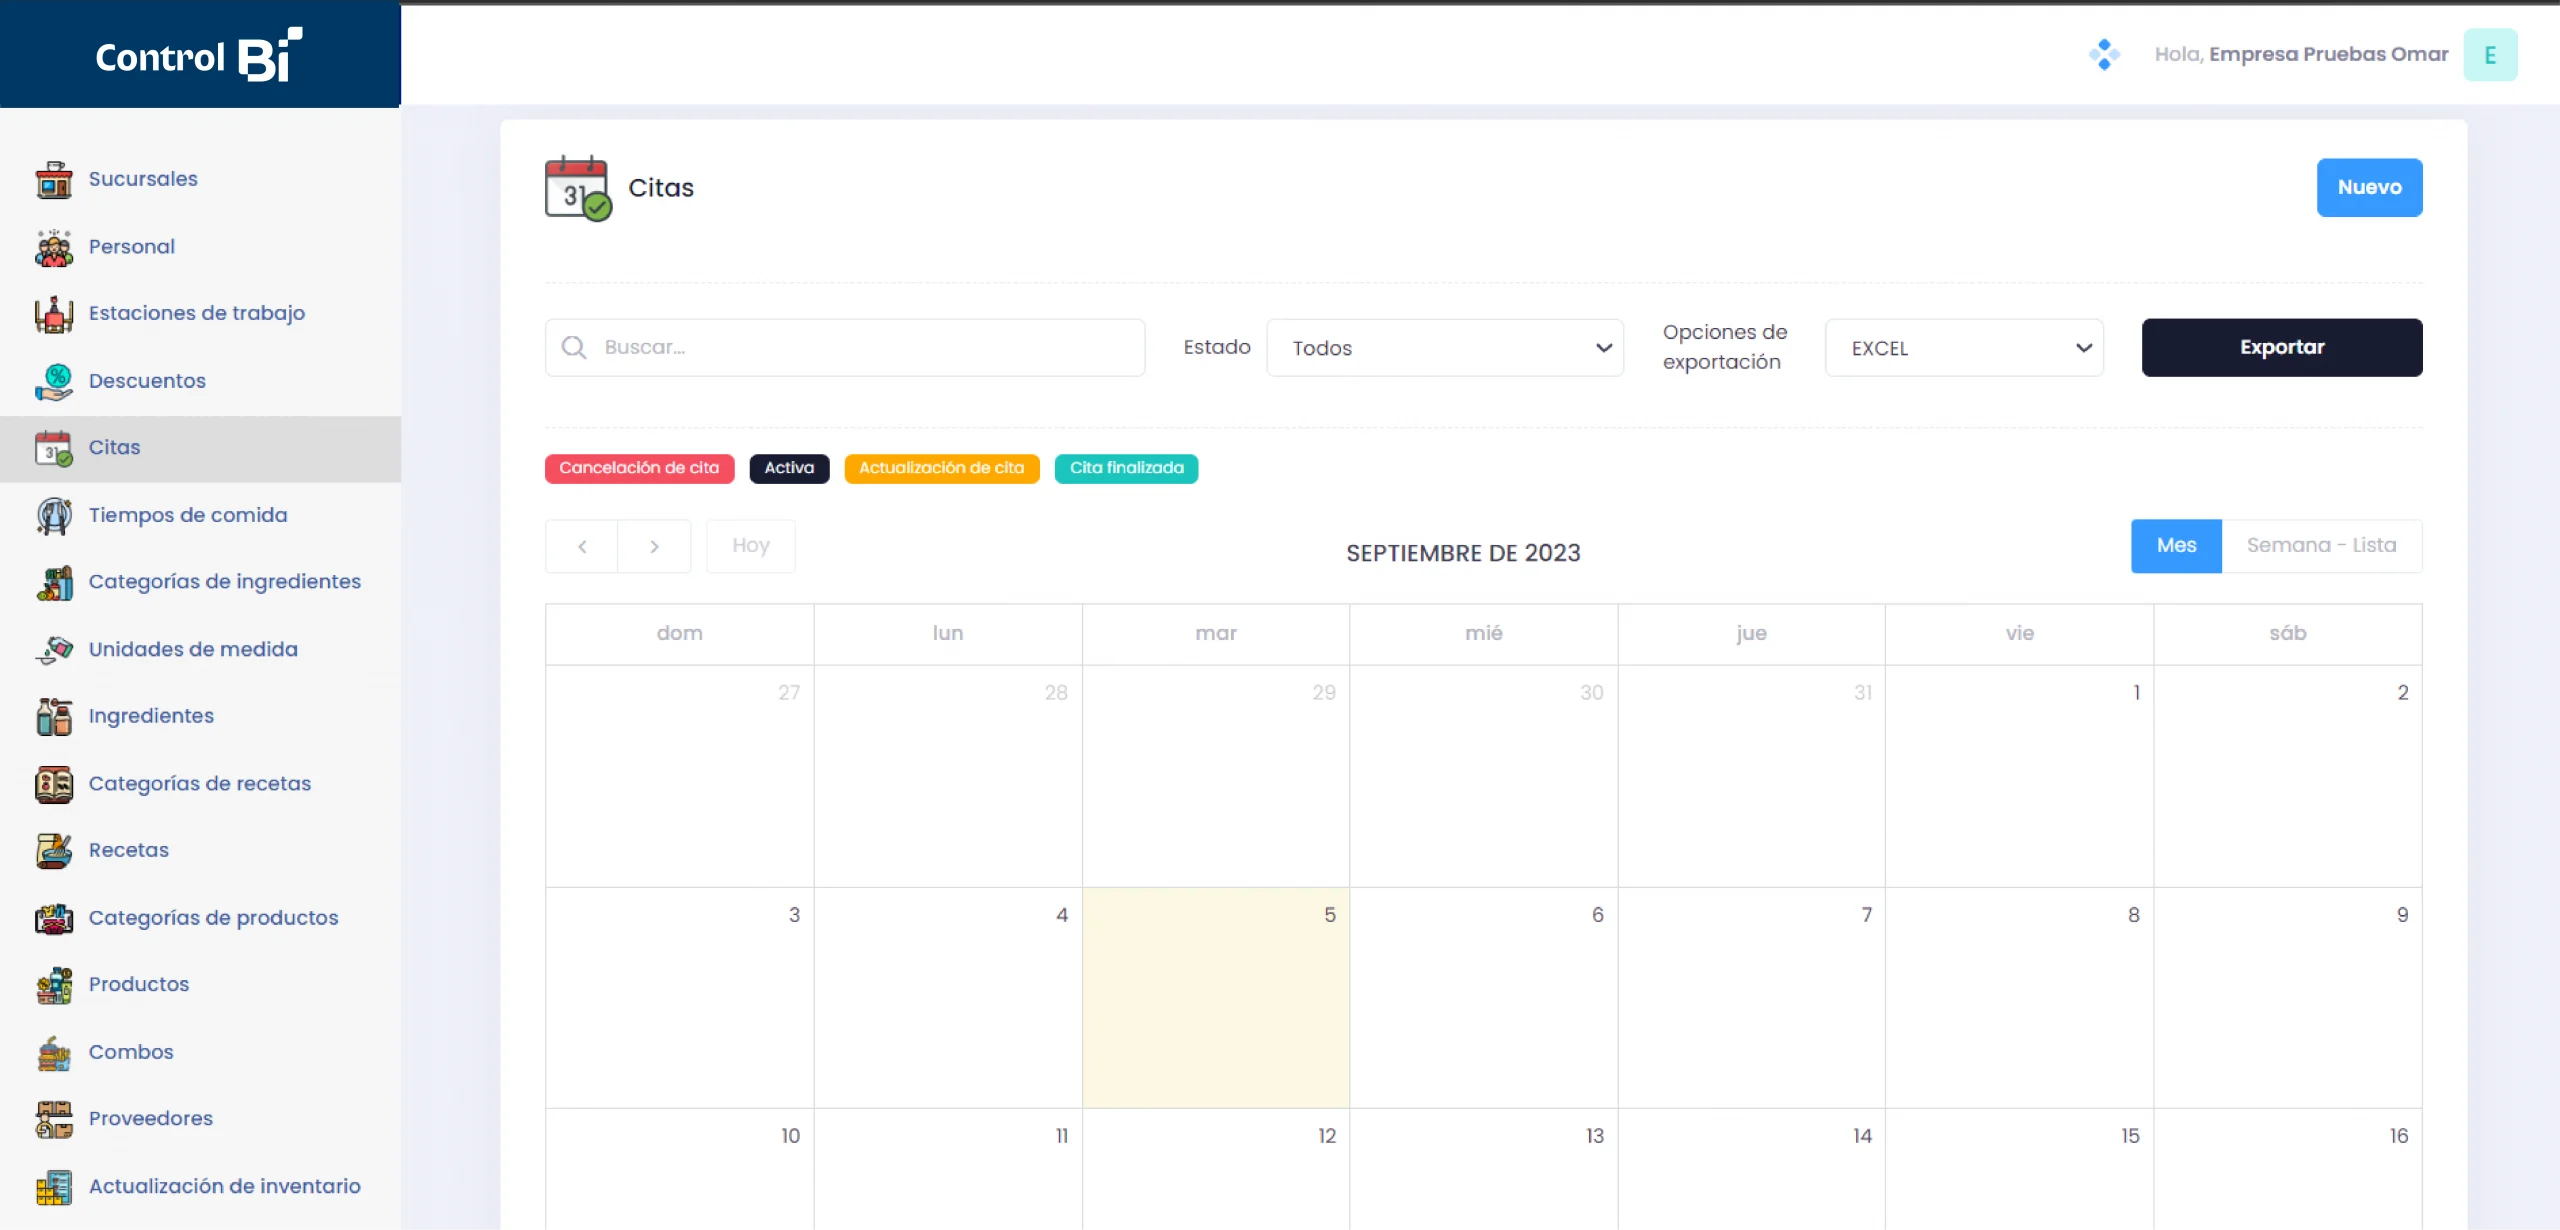2560x1230 pixels.
Task: Click the Actualización de inventario icon
Action: tap(54, 1187)
